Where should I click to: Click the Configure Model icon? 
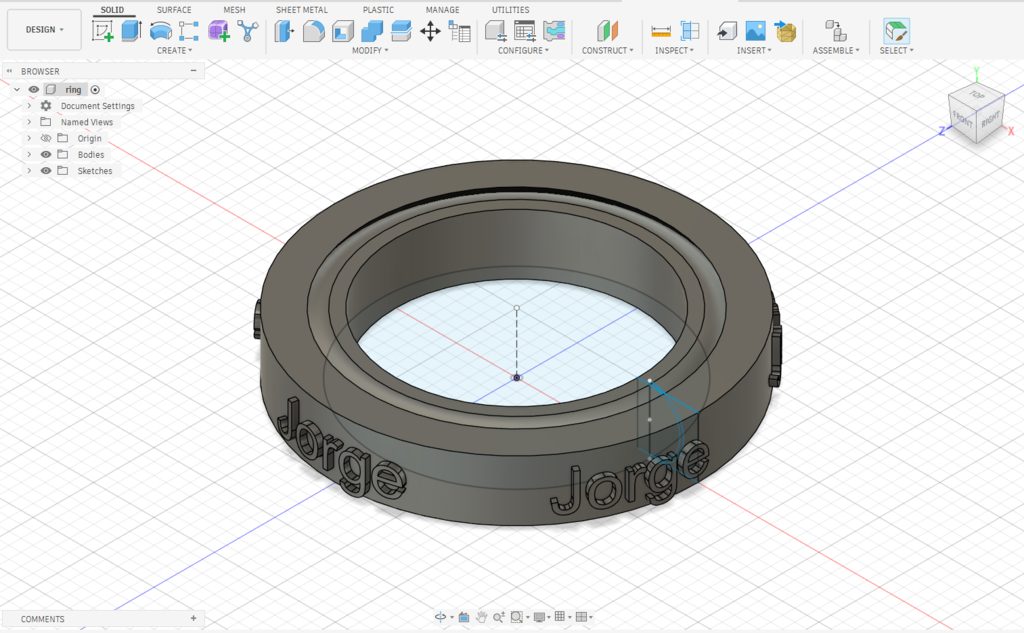(x=496, y=31)
